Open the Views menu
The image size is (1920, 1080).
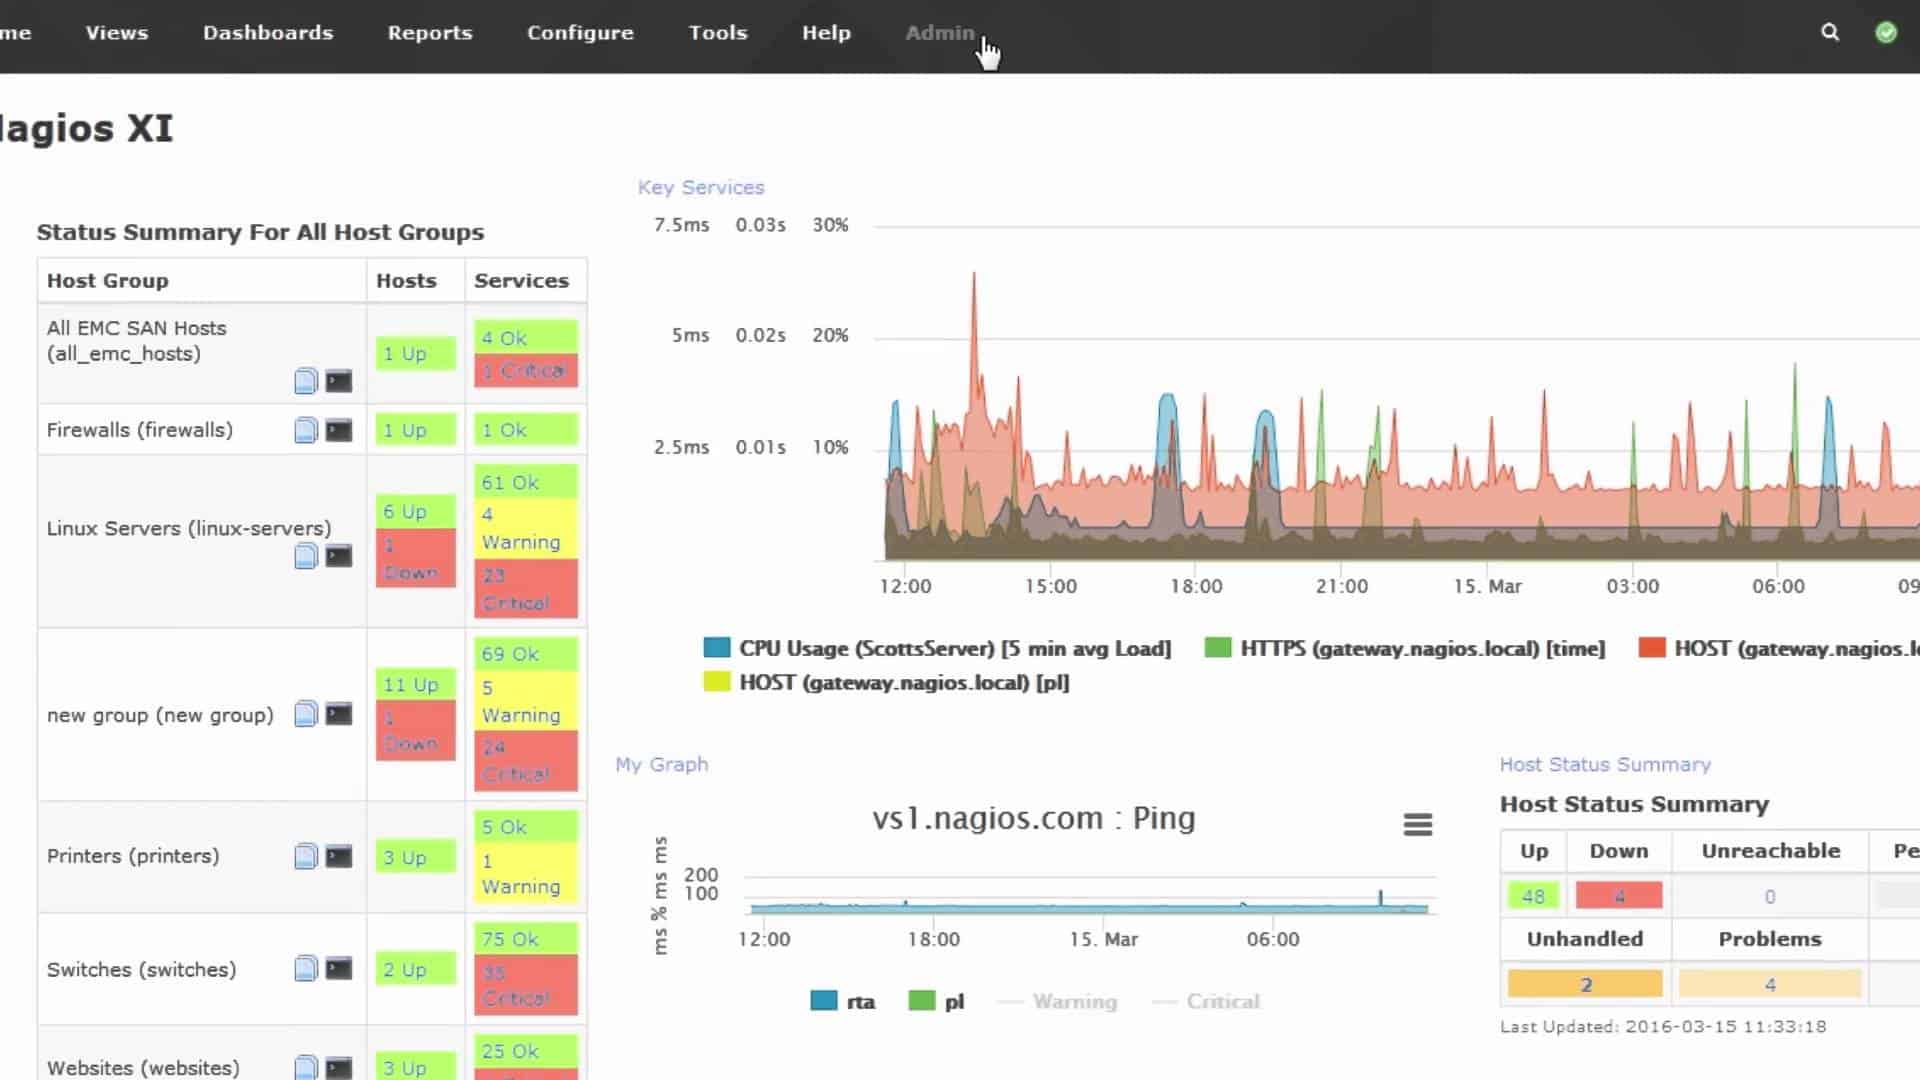(x=117, y=32)
